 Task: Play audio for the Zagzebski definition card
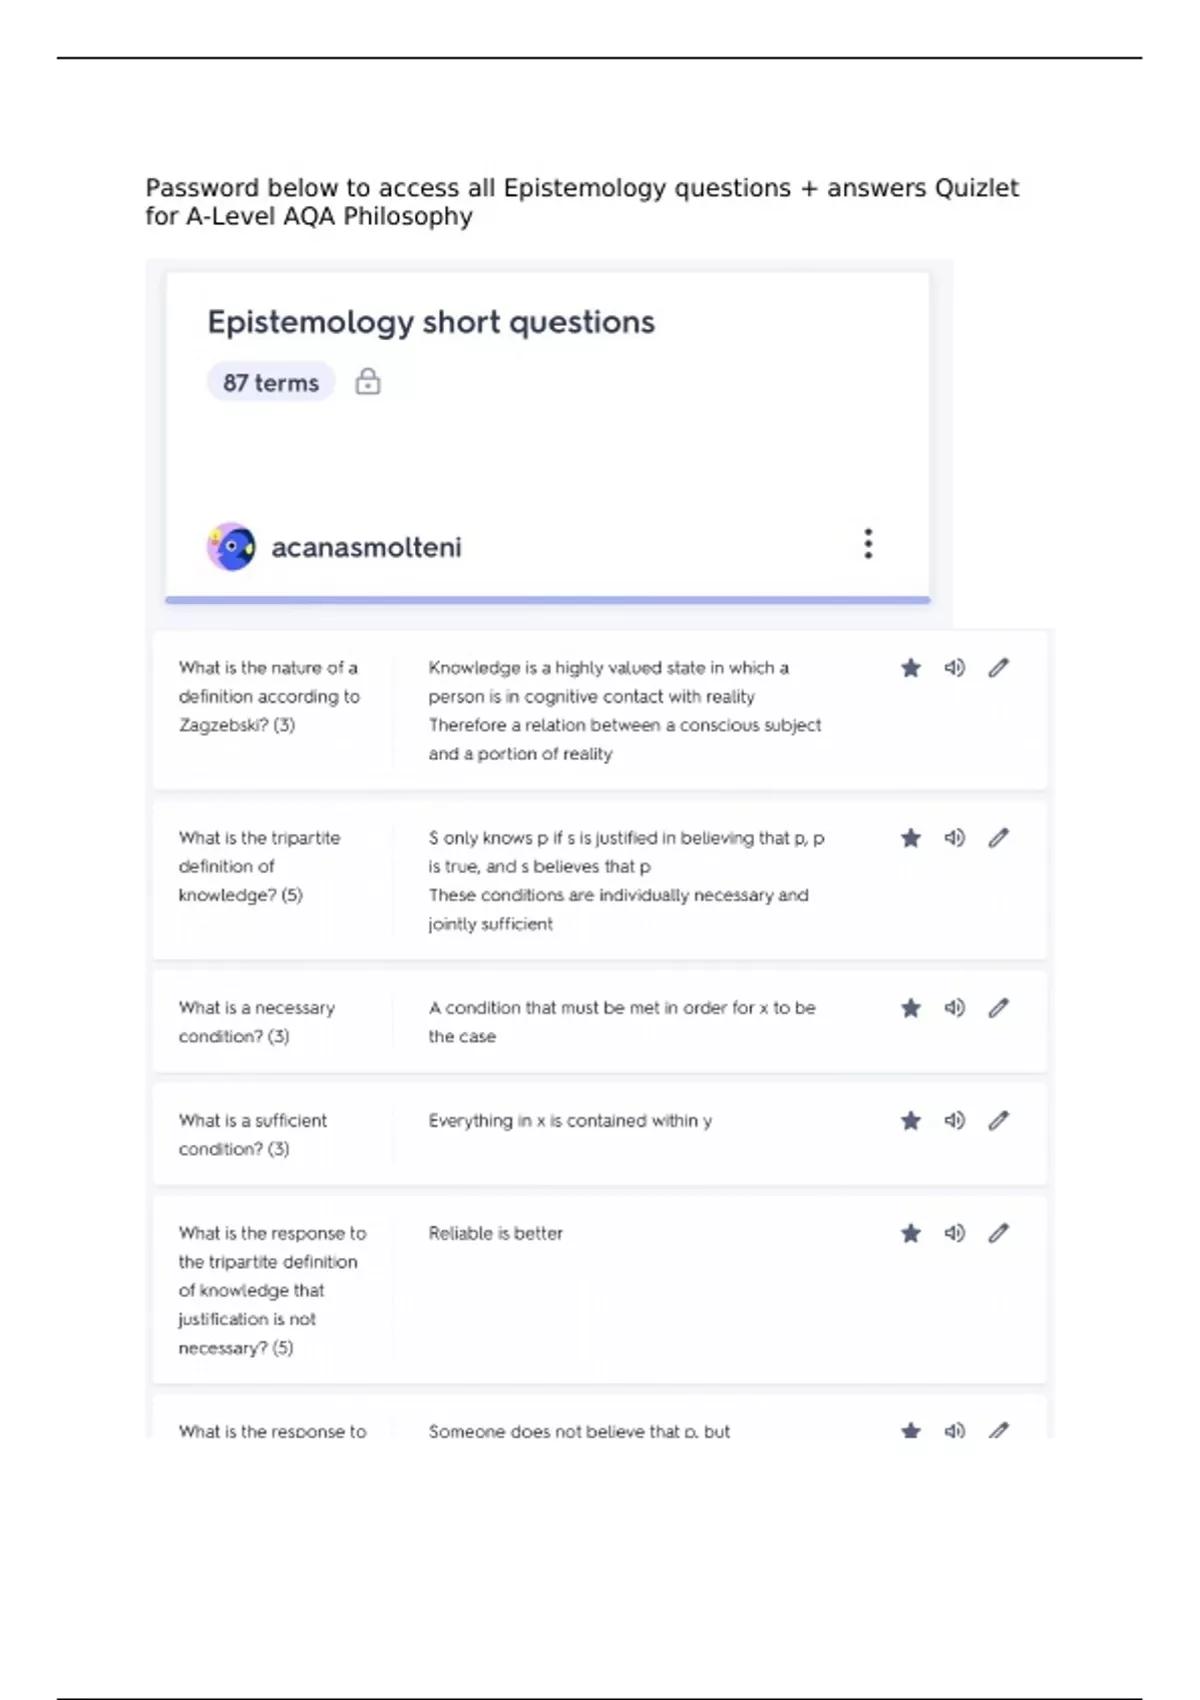[955, 668]
